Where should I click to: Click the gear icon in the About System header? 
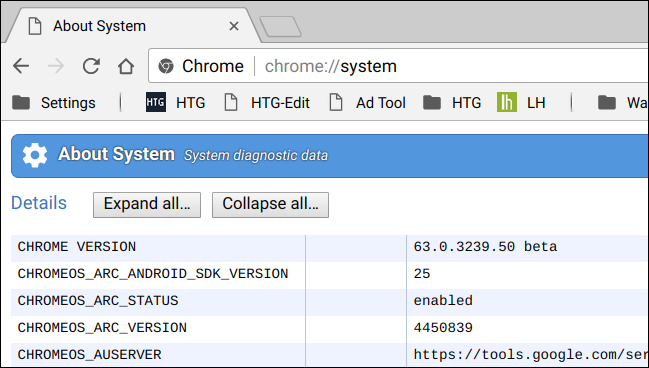(35, 155)
